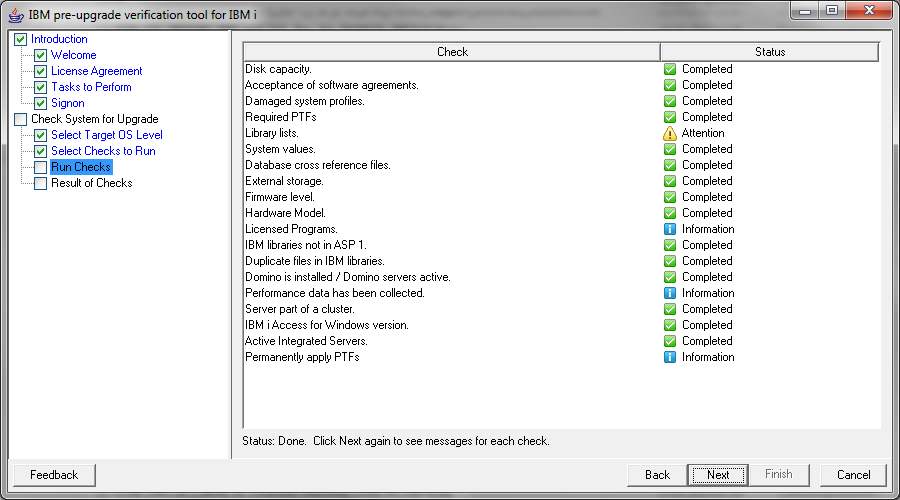Image resolution: width=900 pixels, height=500 pixels.
Task: Toggle the Check System for Upgrade checkbox
Action: [20, 119]
